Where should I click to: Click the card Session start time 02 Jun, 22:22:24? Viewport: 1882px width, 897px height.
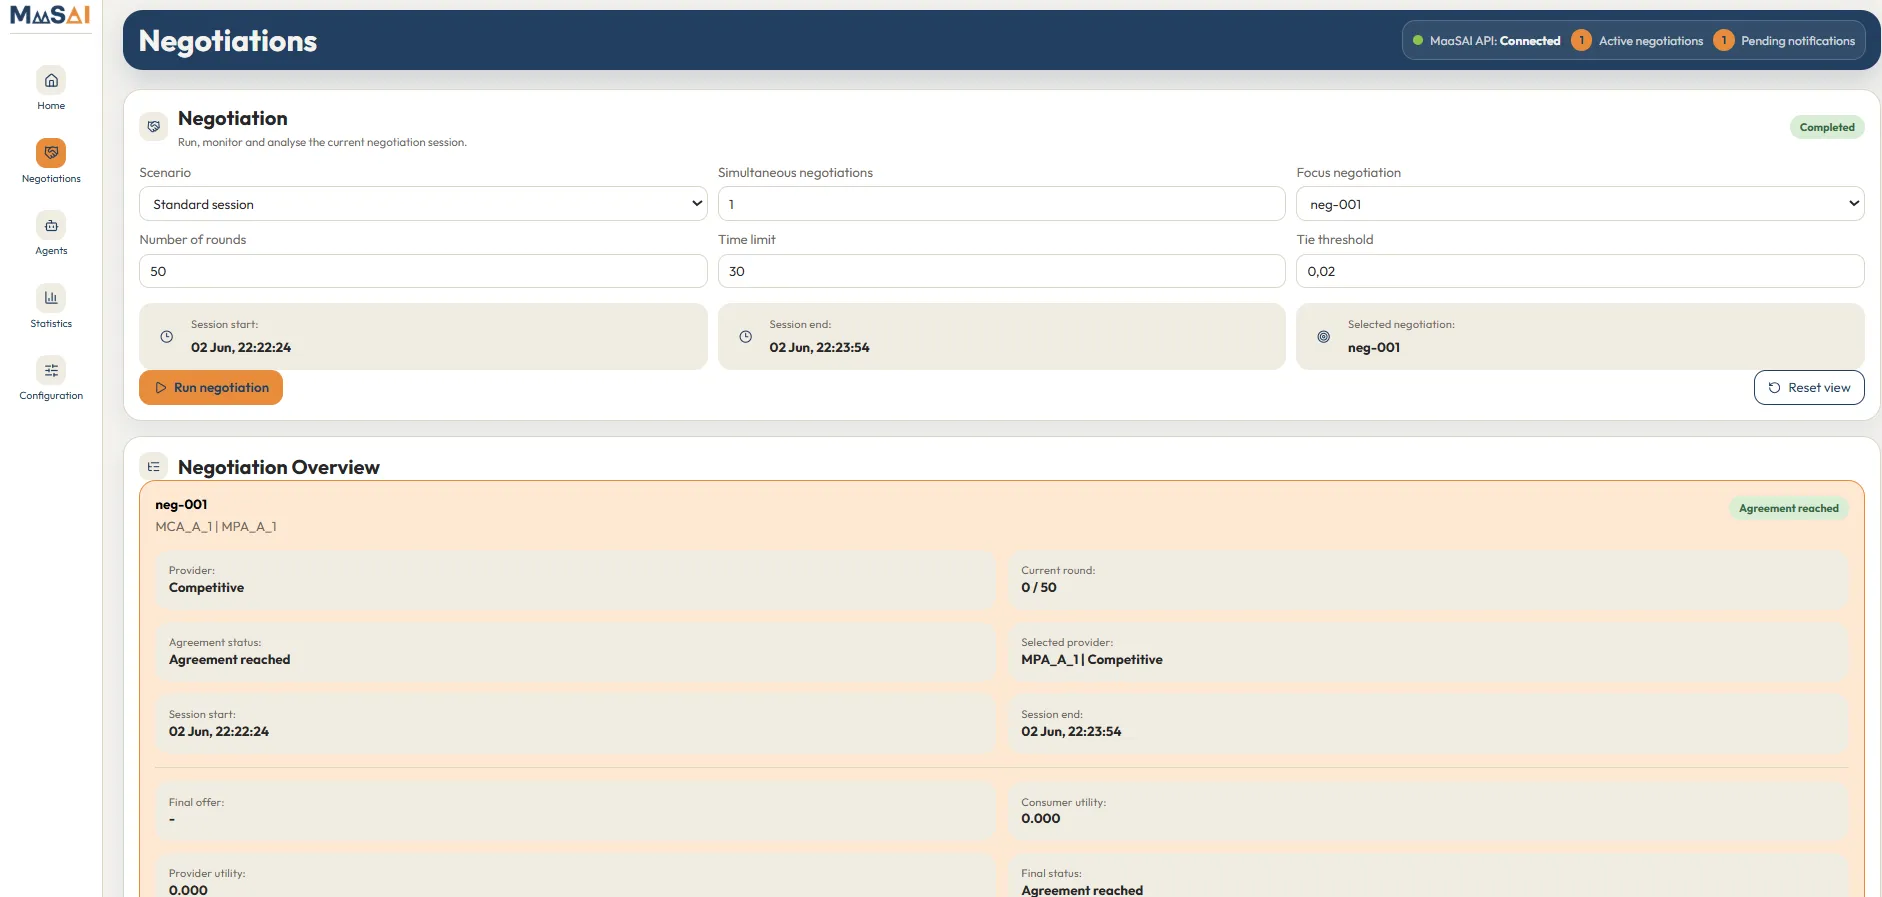tap(218, 732)
